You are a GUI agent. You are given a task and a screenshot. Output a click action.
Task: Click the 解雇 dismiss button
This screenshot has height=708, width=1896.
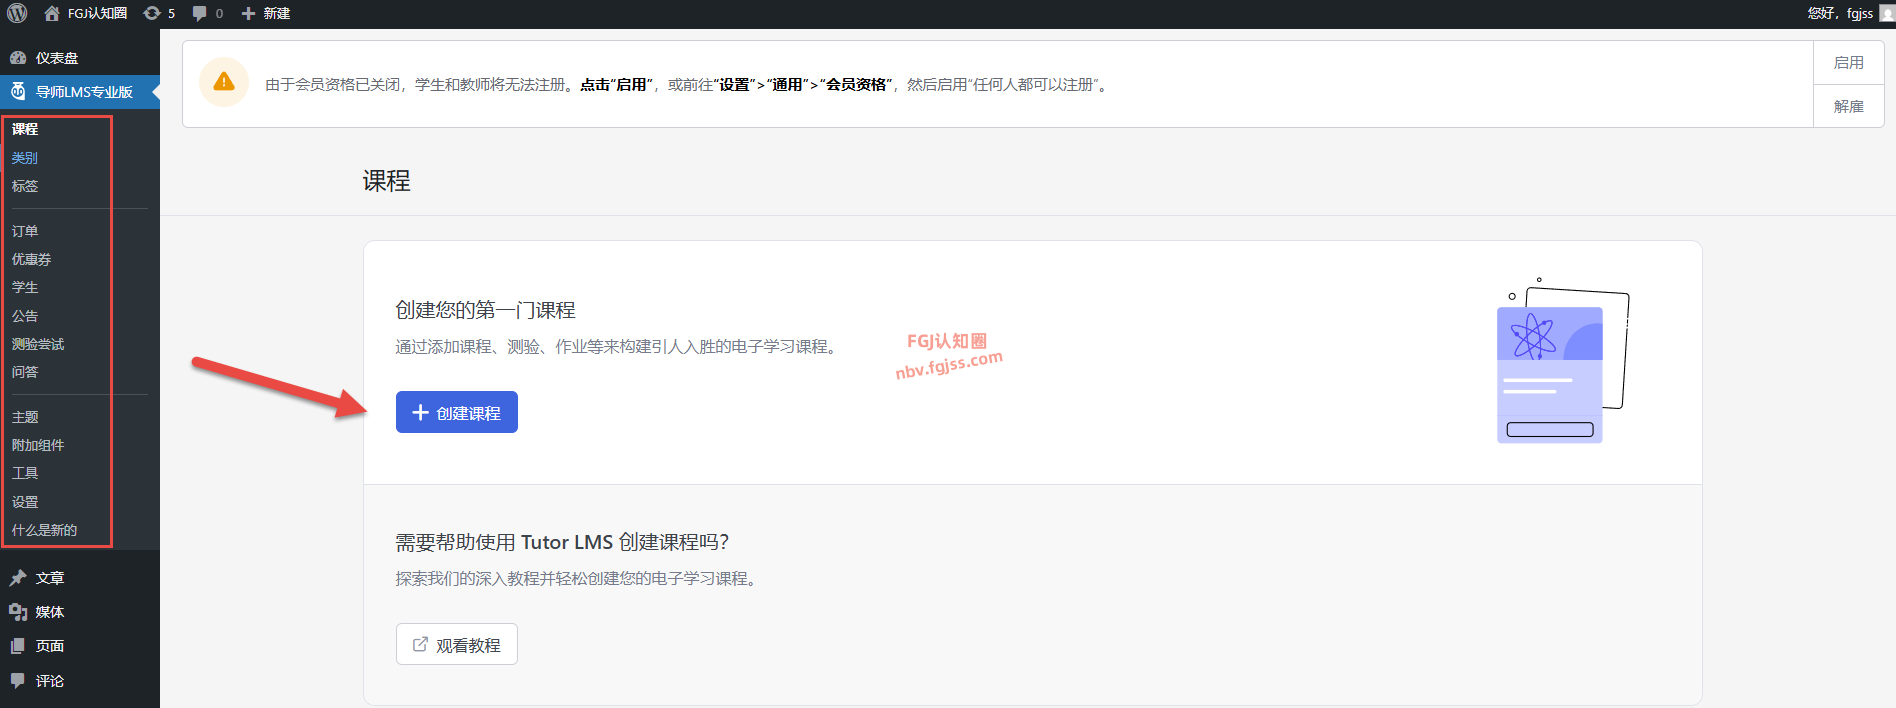click(1848, 106)
